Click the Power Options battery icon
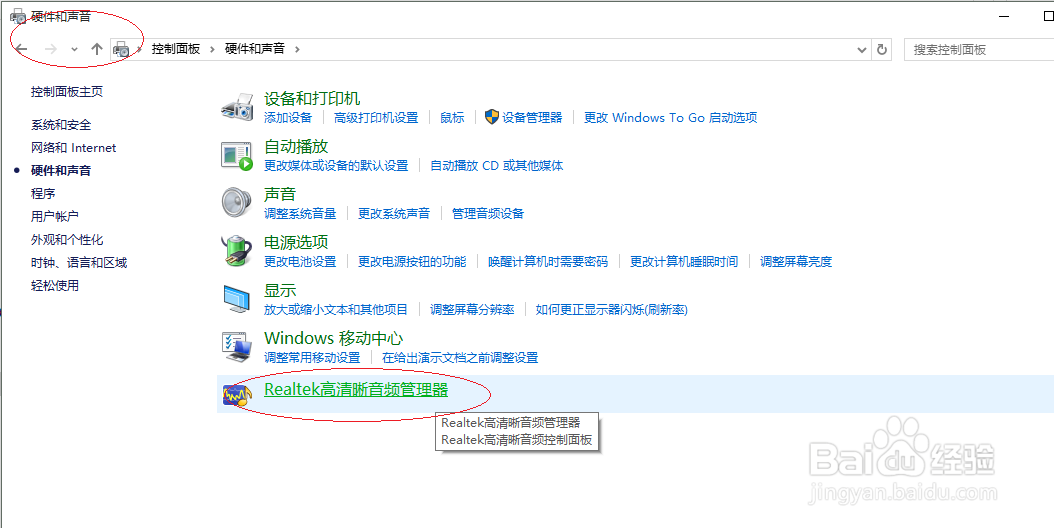The height and width of the screenshot is (528, 1054). 237,251
